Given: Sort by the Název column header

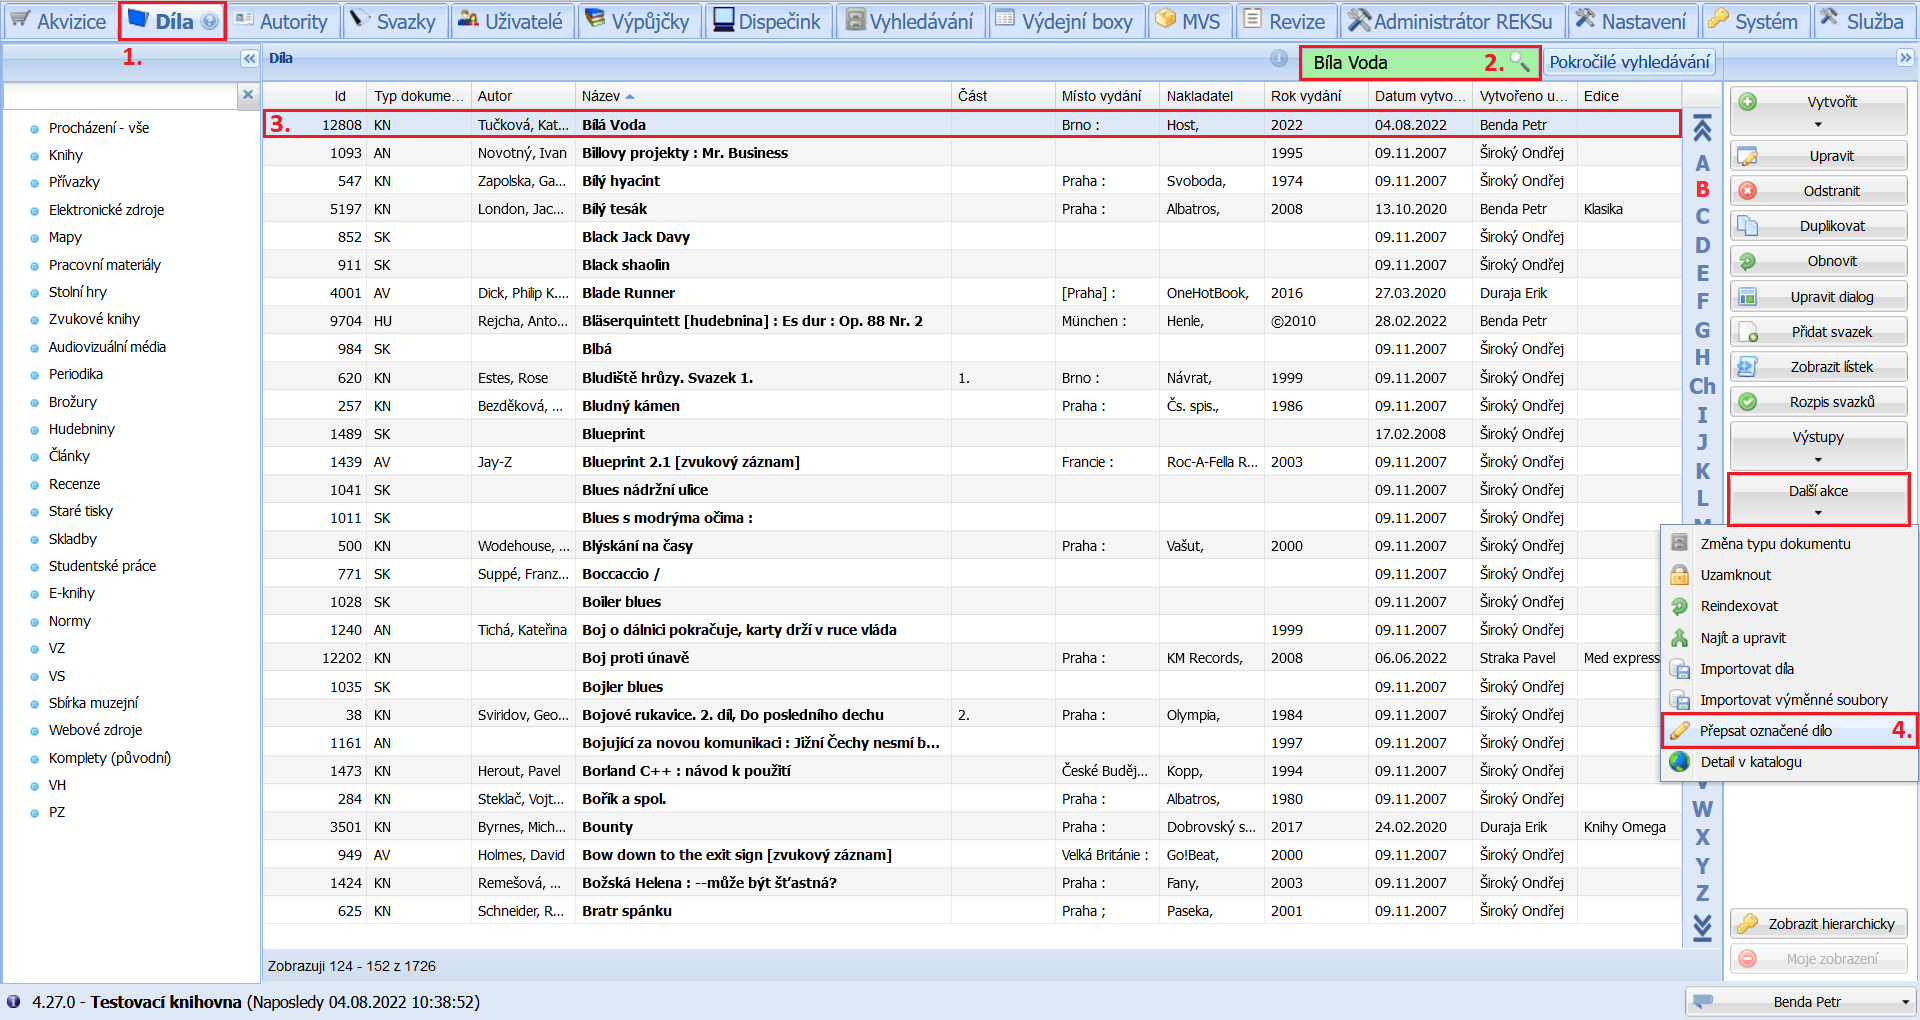Looking at the screenshot, I should tap(764, 96).
